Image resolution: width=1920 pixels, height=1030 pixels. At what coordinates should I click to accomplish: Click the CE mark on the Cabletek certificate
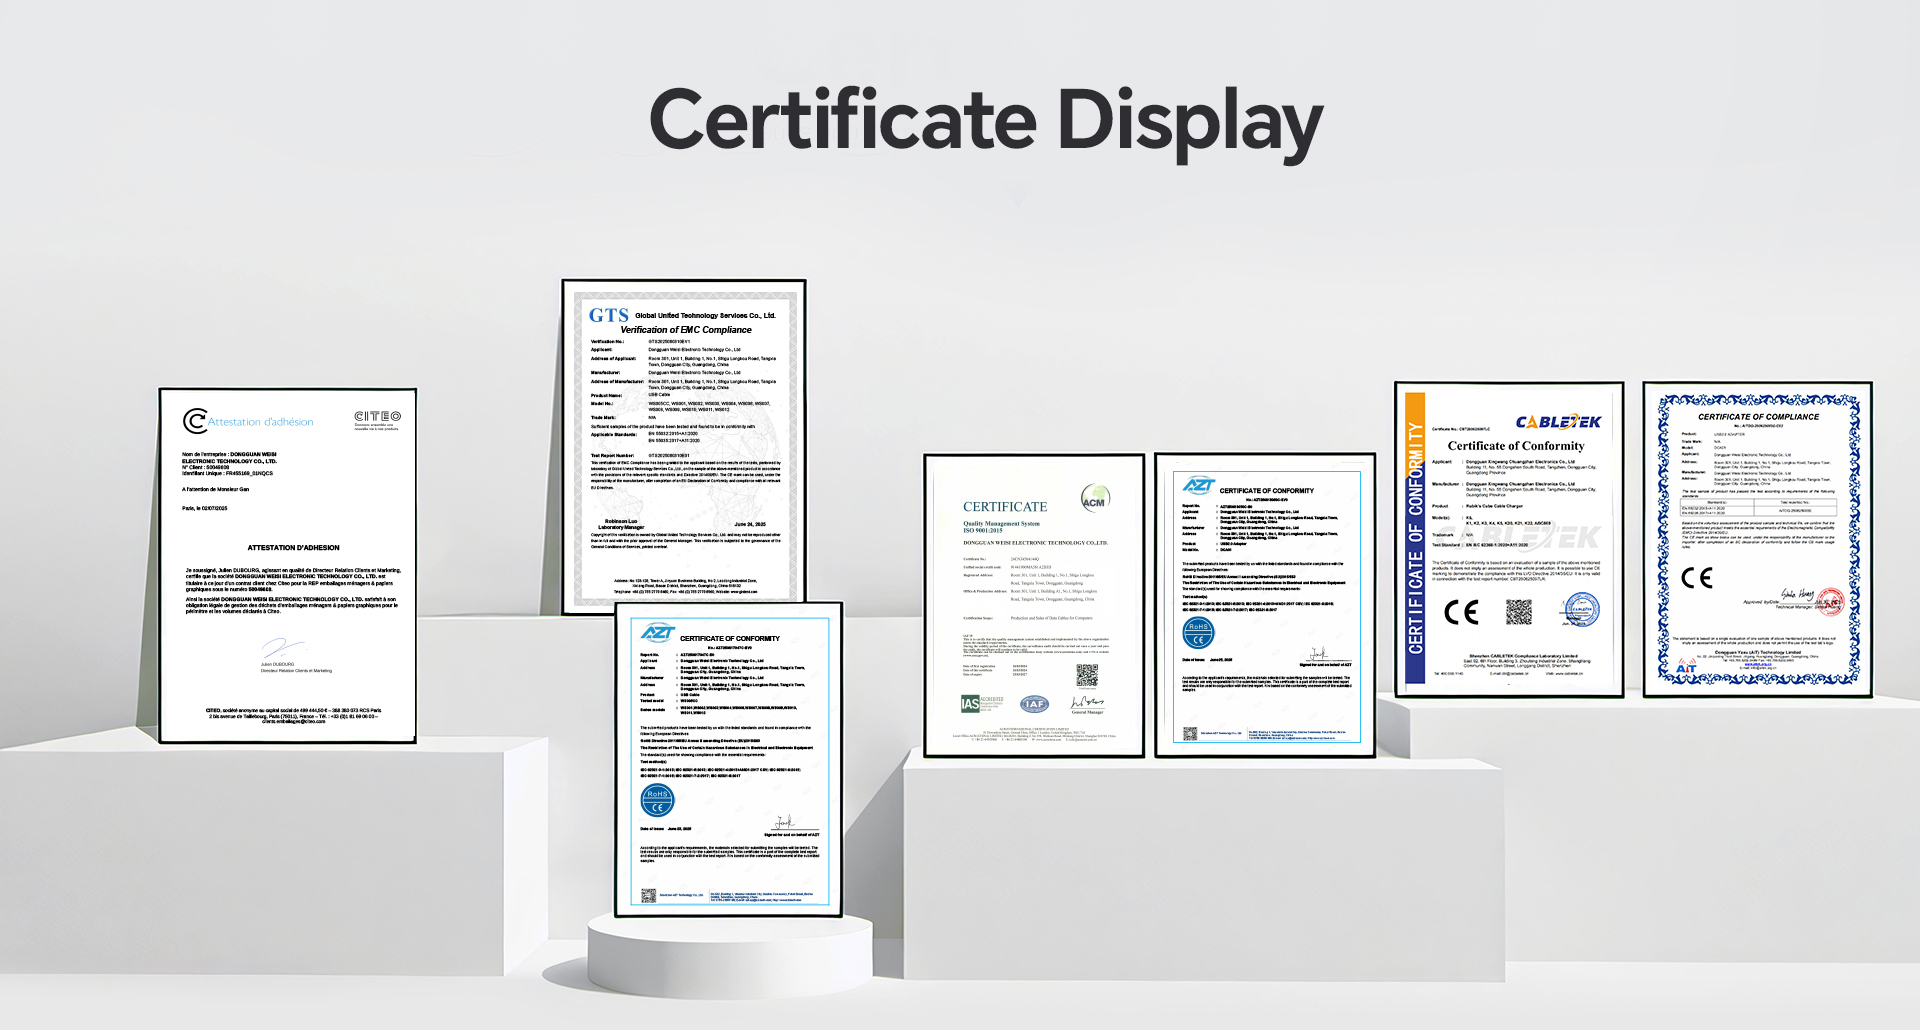(x=1461, y=612)
